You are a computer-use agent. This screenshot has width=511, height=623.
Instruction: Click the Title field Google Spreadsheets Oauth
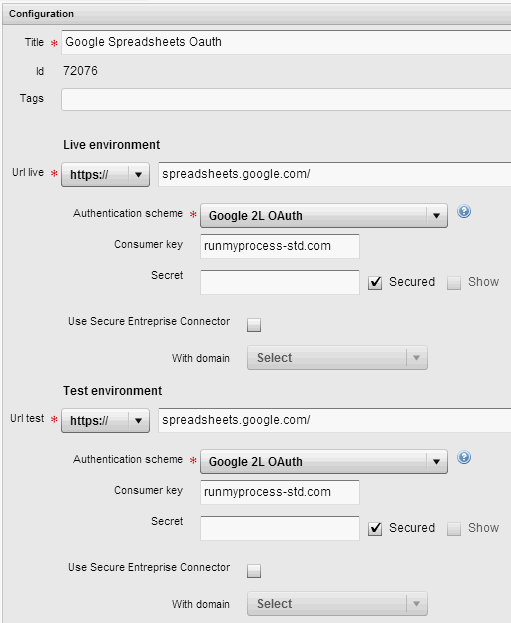pyautogui.click(x=286, y=42)
